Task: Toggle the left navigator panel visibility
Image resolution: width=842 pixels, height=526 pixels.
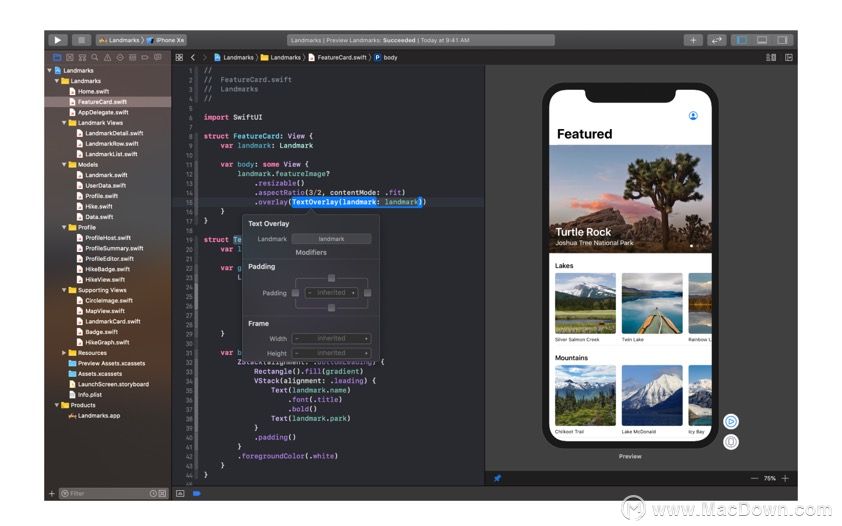Action: tap(742, 40)
